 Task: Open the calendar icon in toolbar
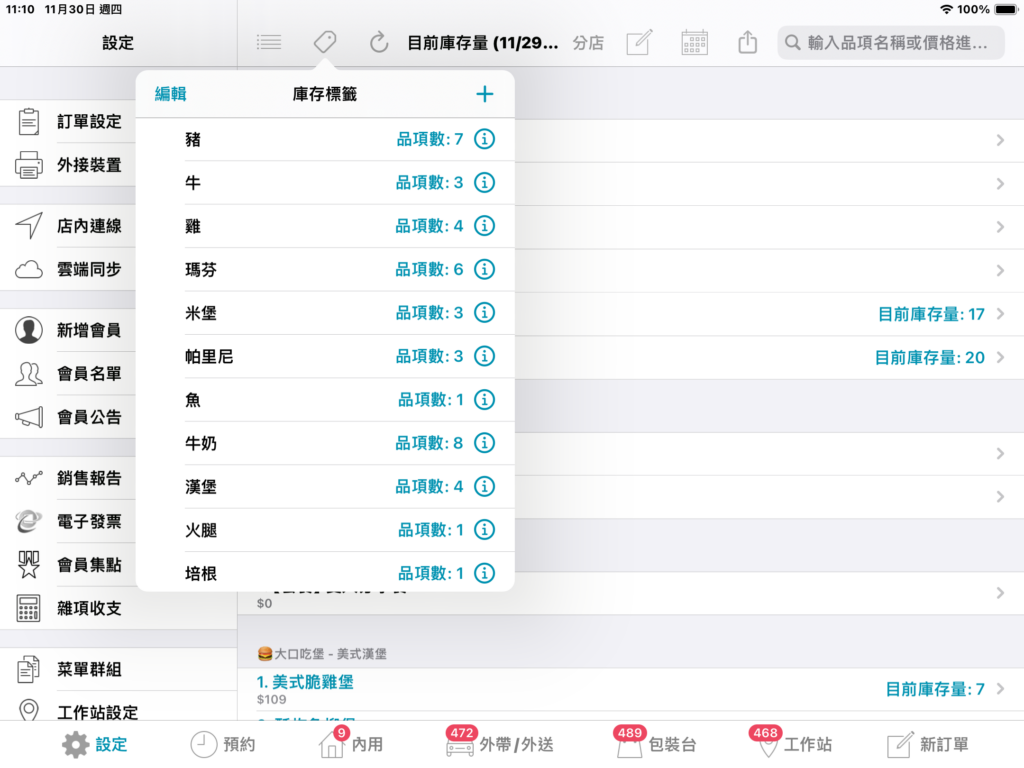coord(694,42)
